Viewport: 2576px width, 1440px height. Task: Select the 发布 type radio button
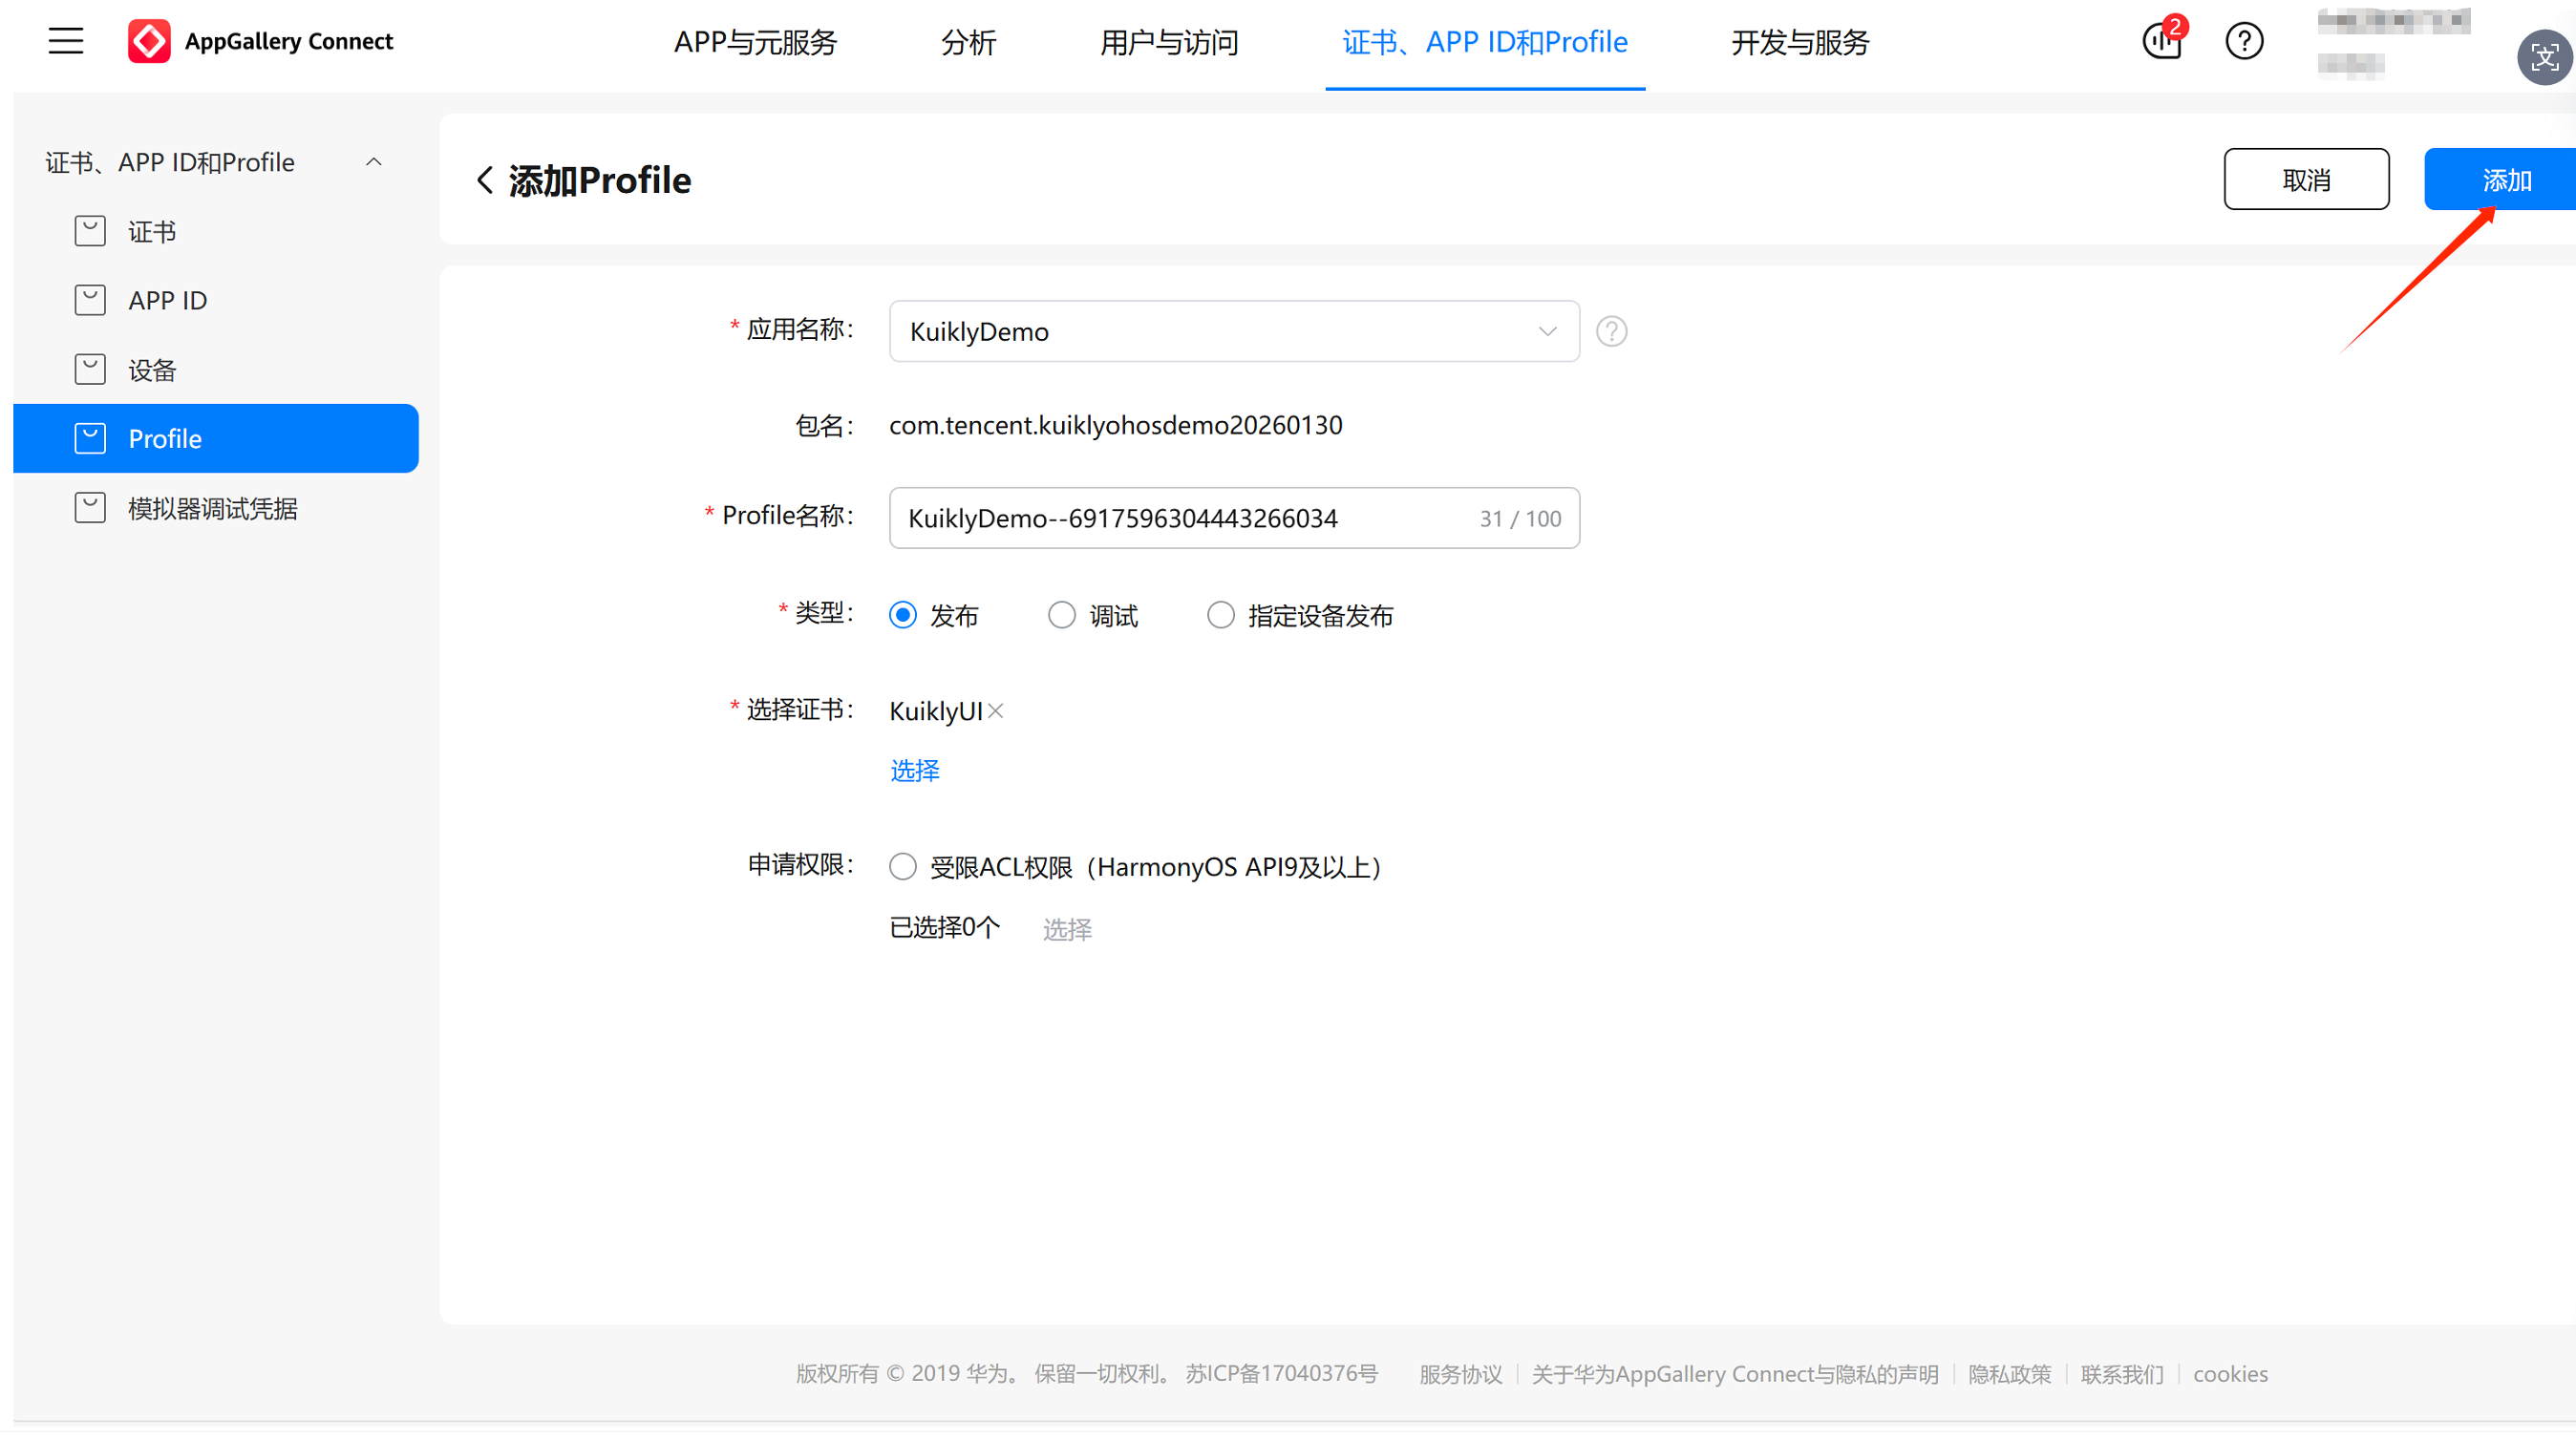click(x=903, y=615)
